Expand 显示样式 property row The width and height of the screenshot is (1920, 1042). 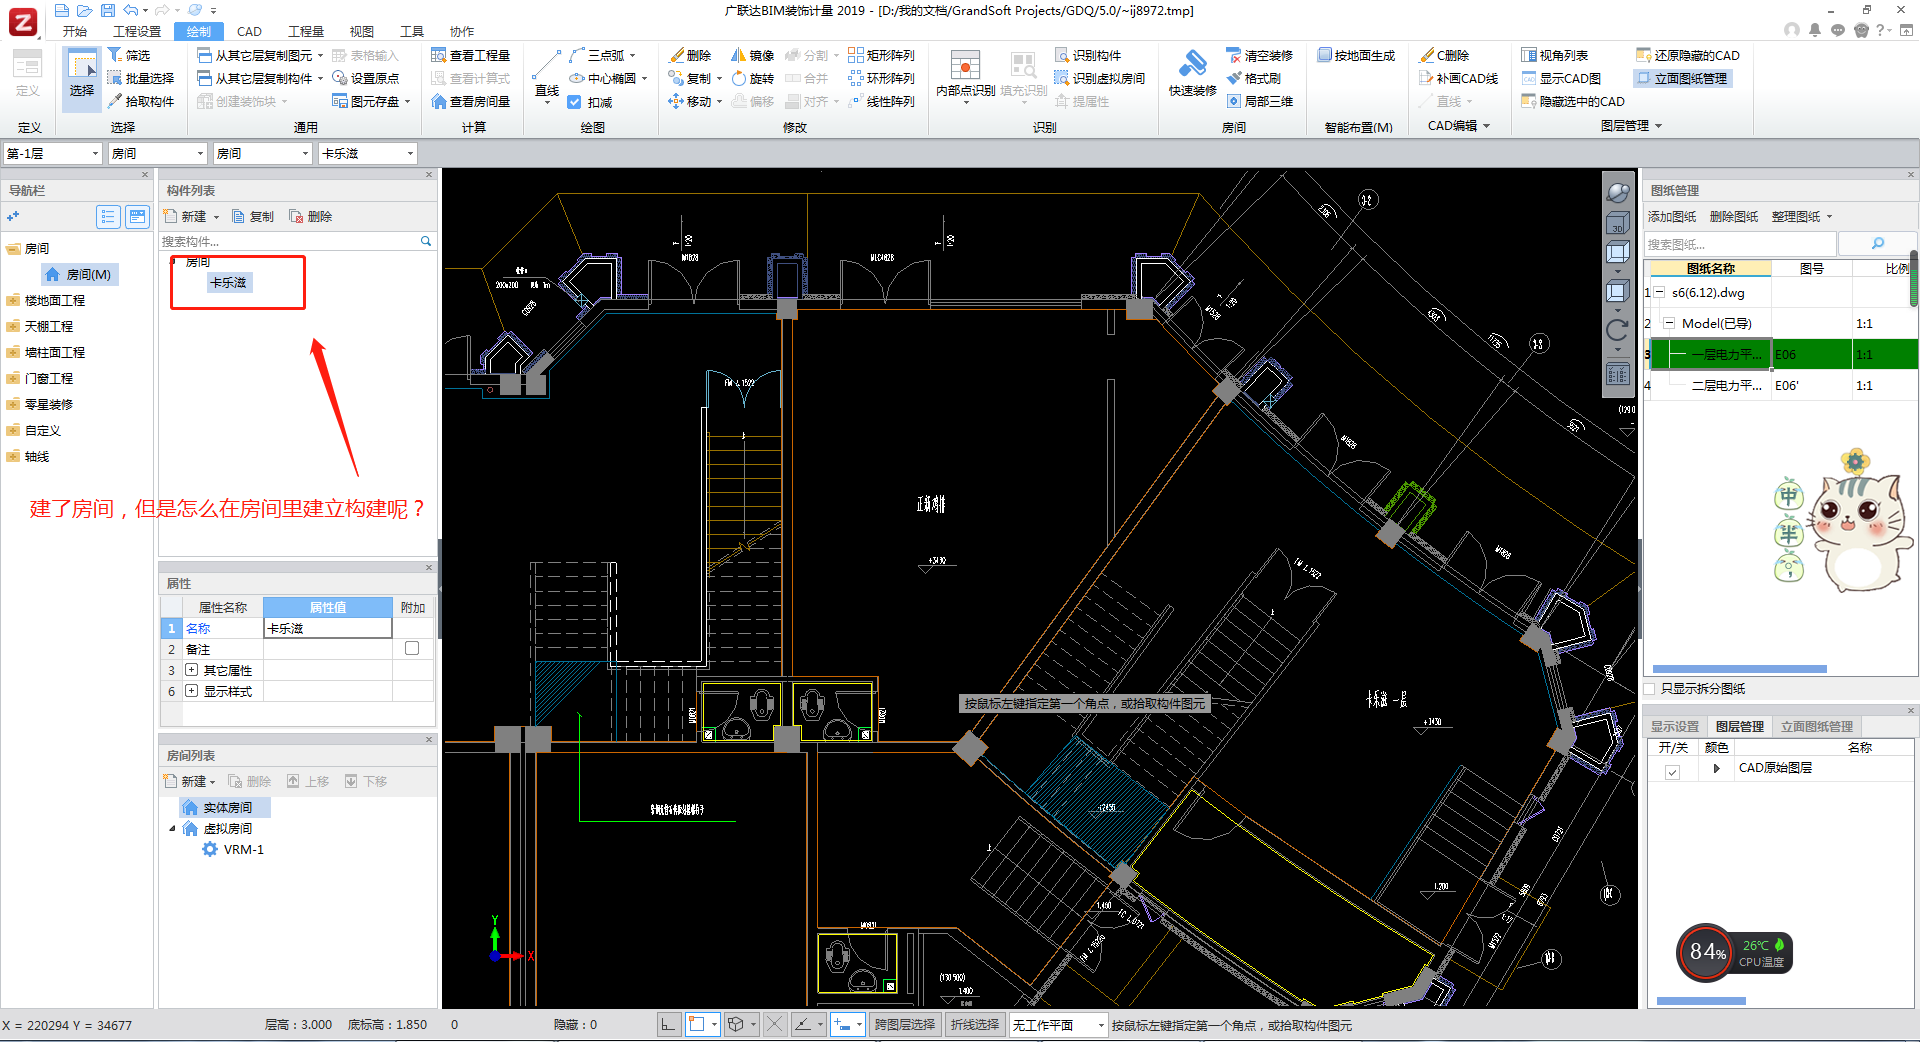point(191,691)
